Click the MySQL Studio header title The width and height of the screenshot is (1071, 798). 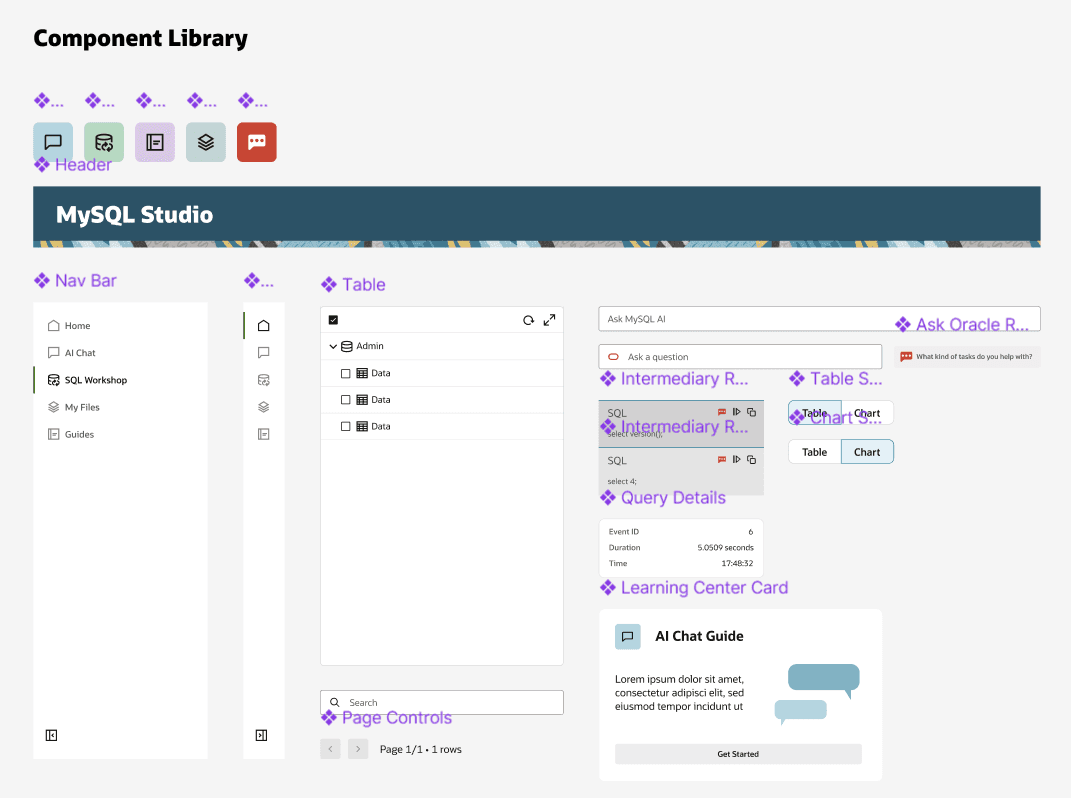point(135,215)
